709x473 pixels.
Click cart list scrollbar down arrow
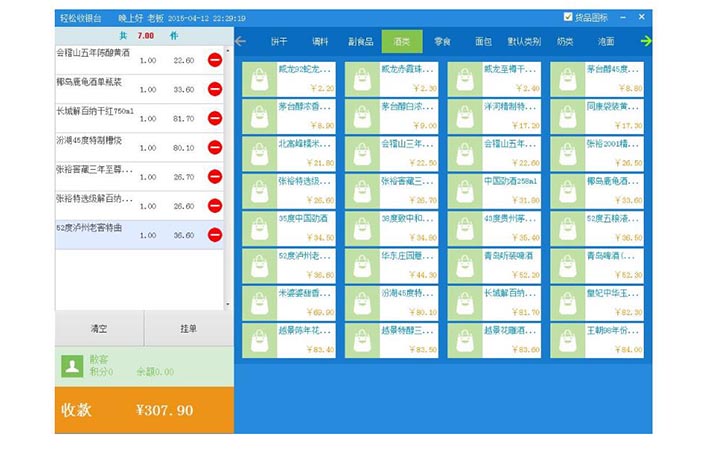(x=228, y=304)
